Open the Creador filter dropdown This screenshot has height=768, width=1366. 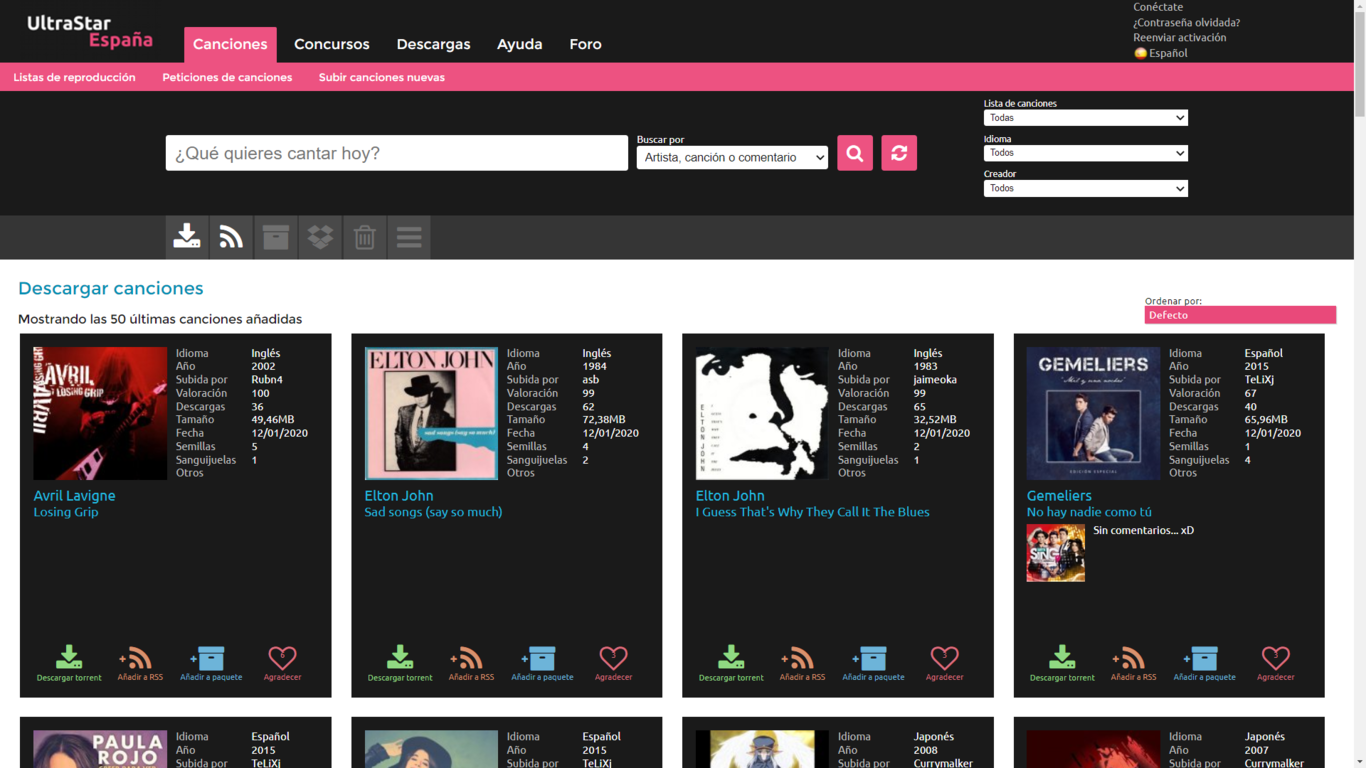click(1085, 188)
